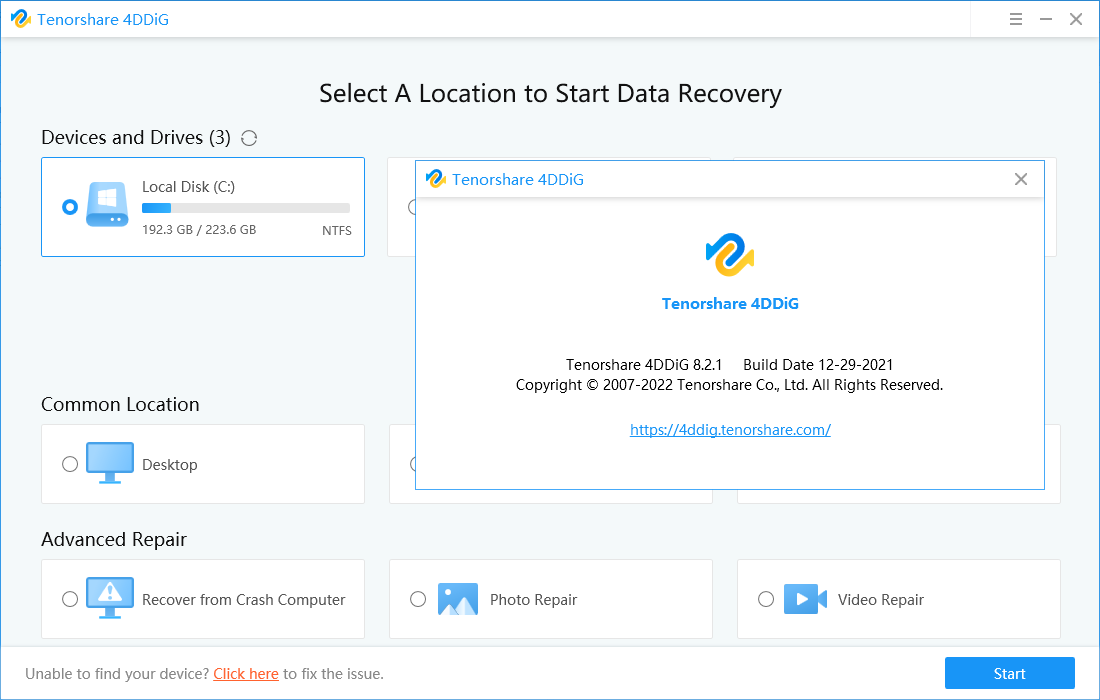Close the main 4DDiG window
The image size is (1100, 700).
(x=1075, y=20)
